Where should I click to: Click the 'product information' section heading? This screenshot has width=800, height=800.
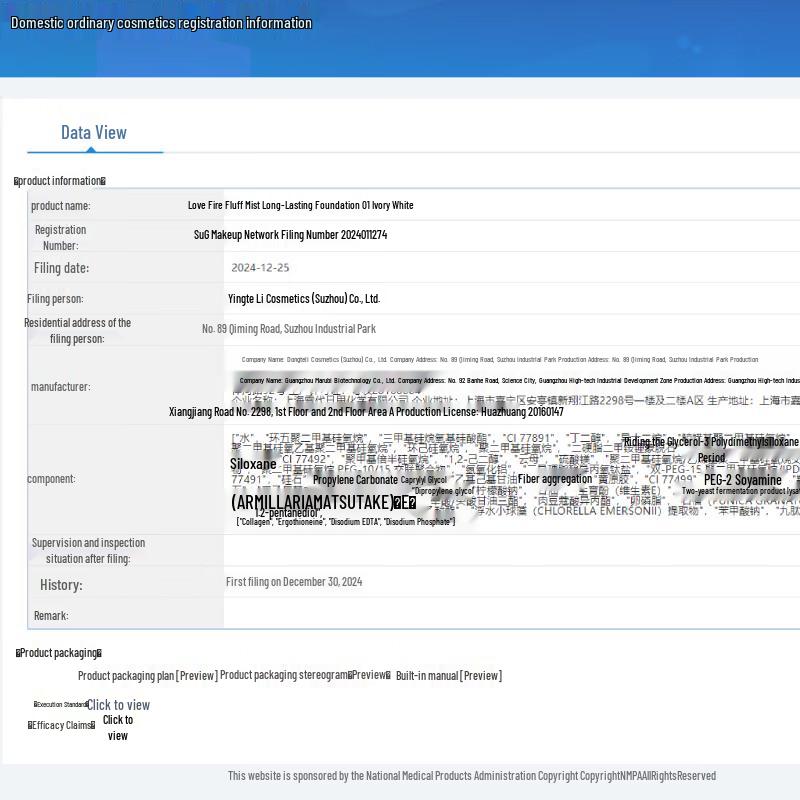pos(60,181)
